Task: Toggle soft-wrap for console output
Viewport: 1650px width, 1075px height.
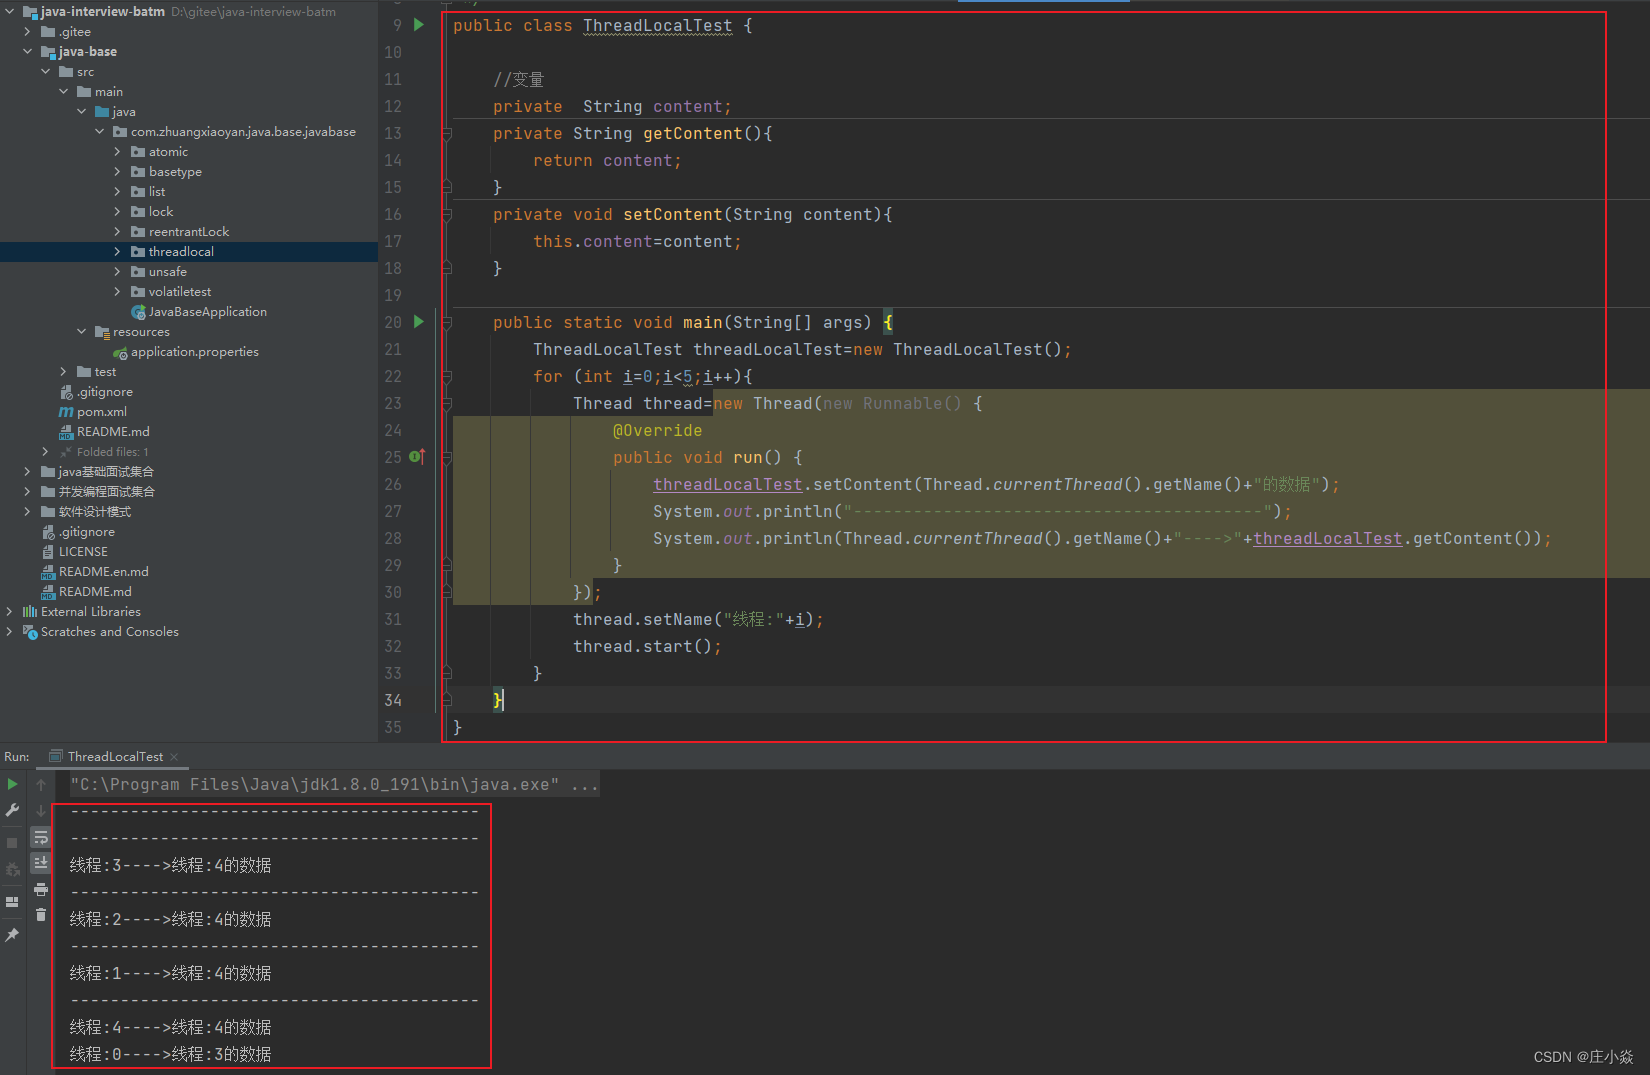Action: [x=41, y=837]
